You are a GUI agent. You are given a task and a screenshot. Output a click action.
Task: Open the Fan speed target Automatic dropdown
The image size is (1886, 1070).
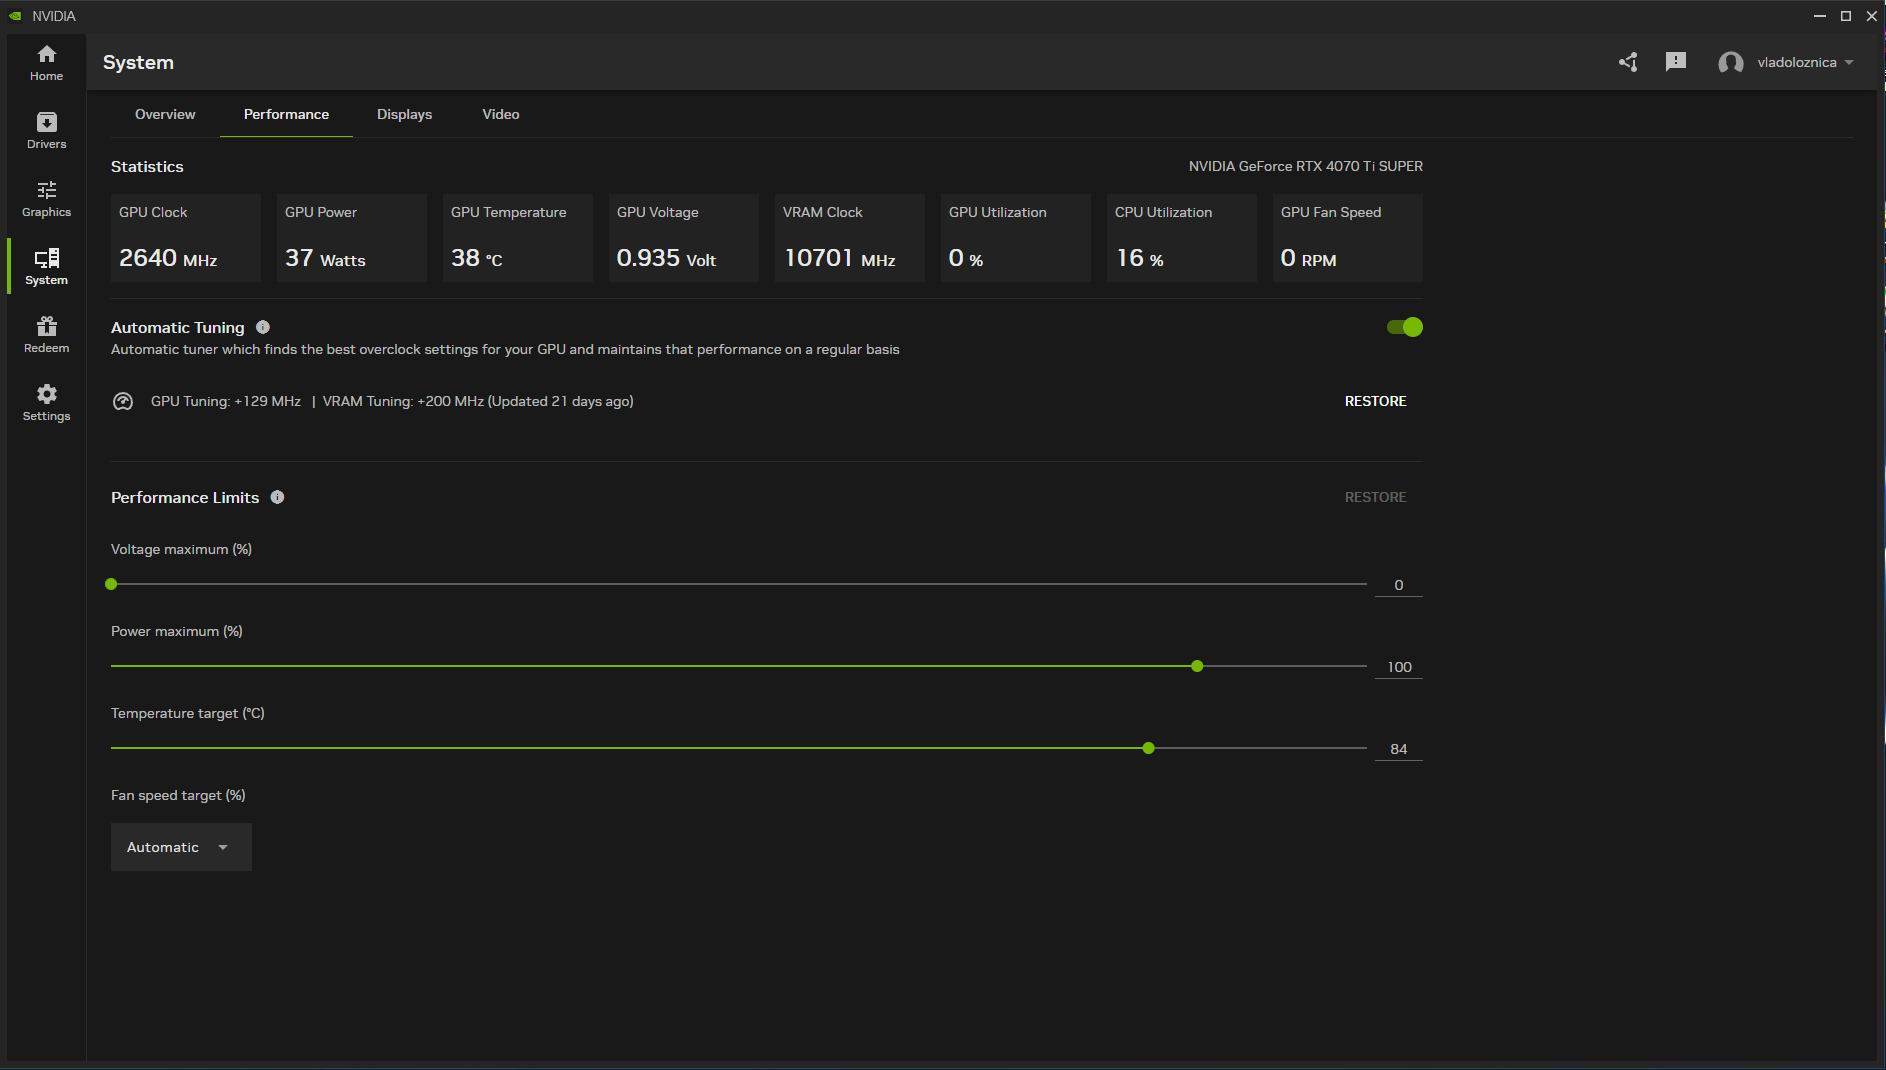tap(181, 847)
